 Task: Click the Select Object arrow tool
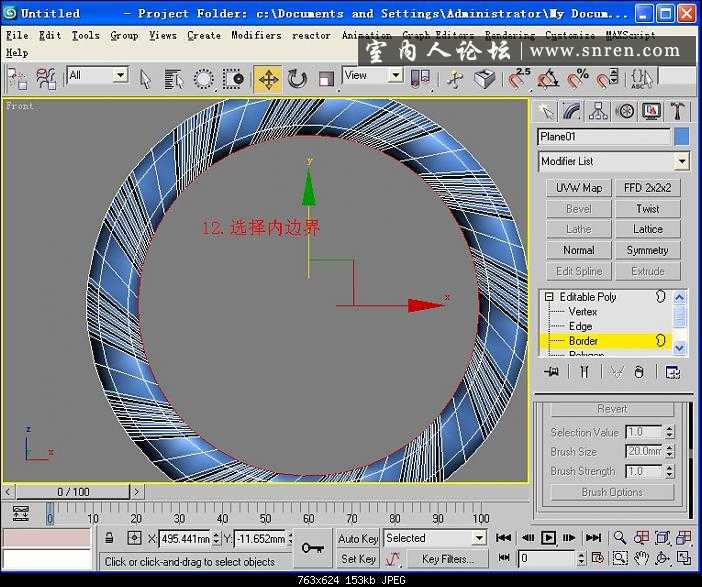pos(145,79)
